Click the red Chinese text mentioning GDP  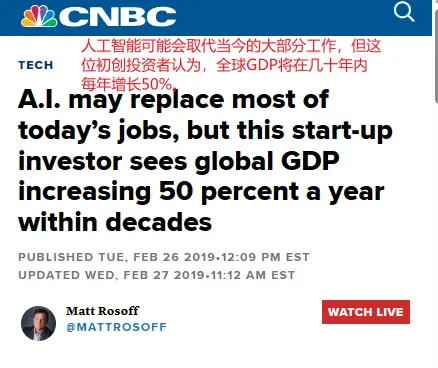click(224, 65)
